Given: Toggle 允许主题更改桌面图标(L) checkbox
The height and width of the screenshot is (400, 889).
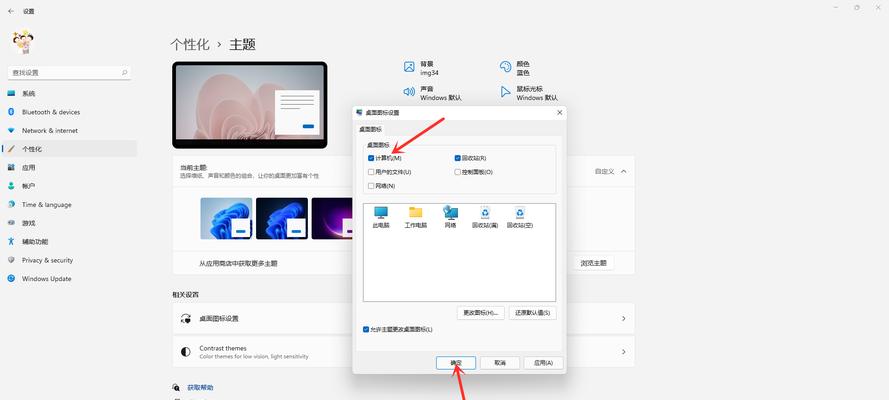Looking at the screenshot, I should (366, 329).
